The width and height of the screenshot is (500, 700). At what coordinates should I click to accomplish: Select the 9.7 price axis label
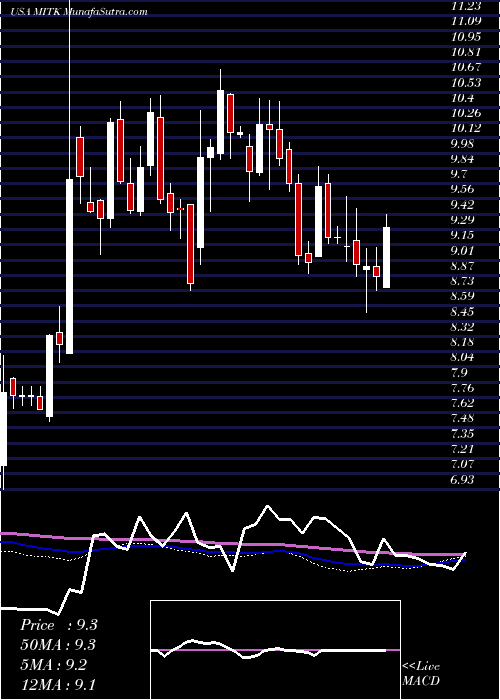pyautogui.click(x=460, y=174)
